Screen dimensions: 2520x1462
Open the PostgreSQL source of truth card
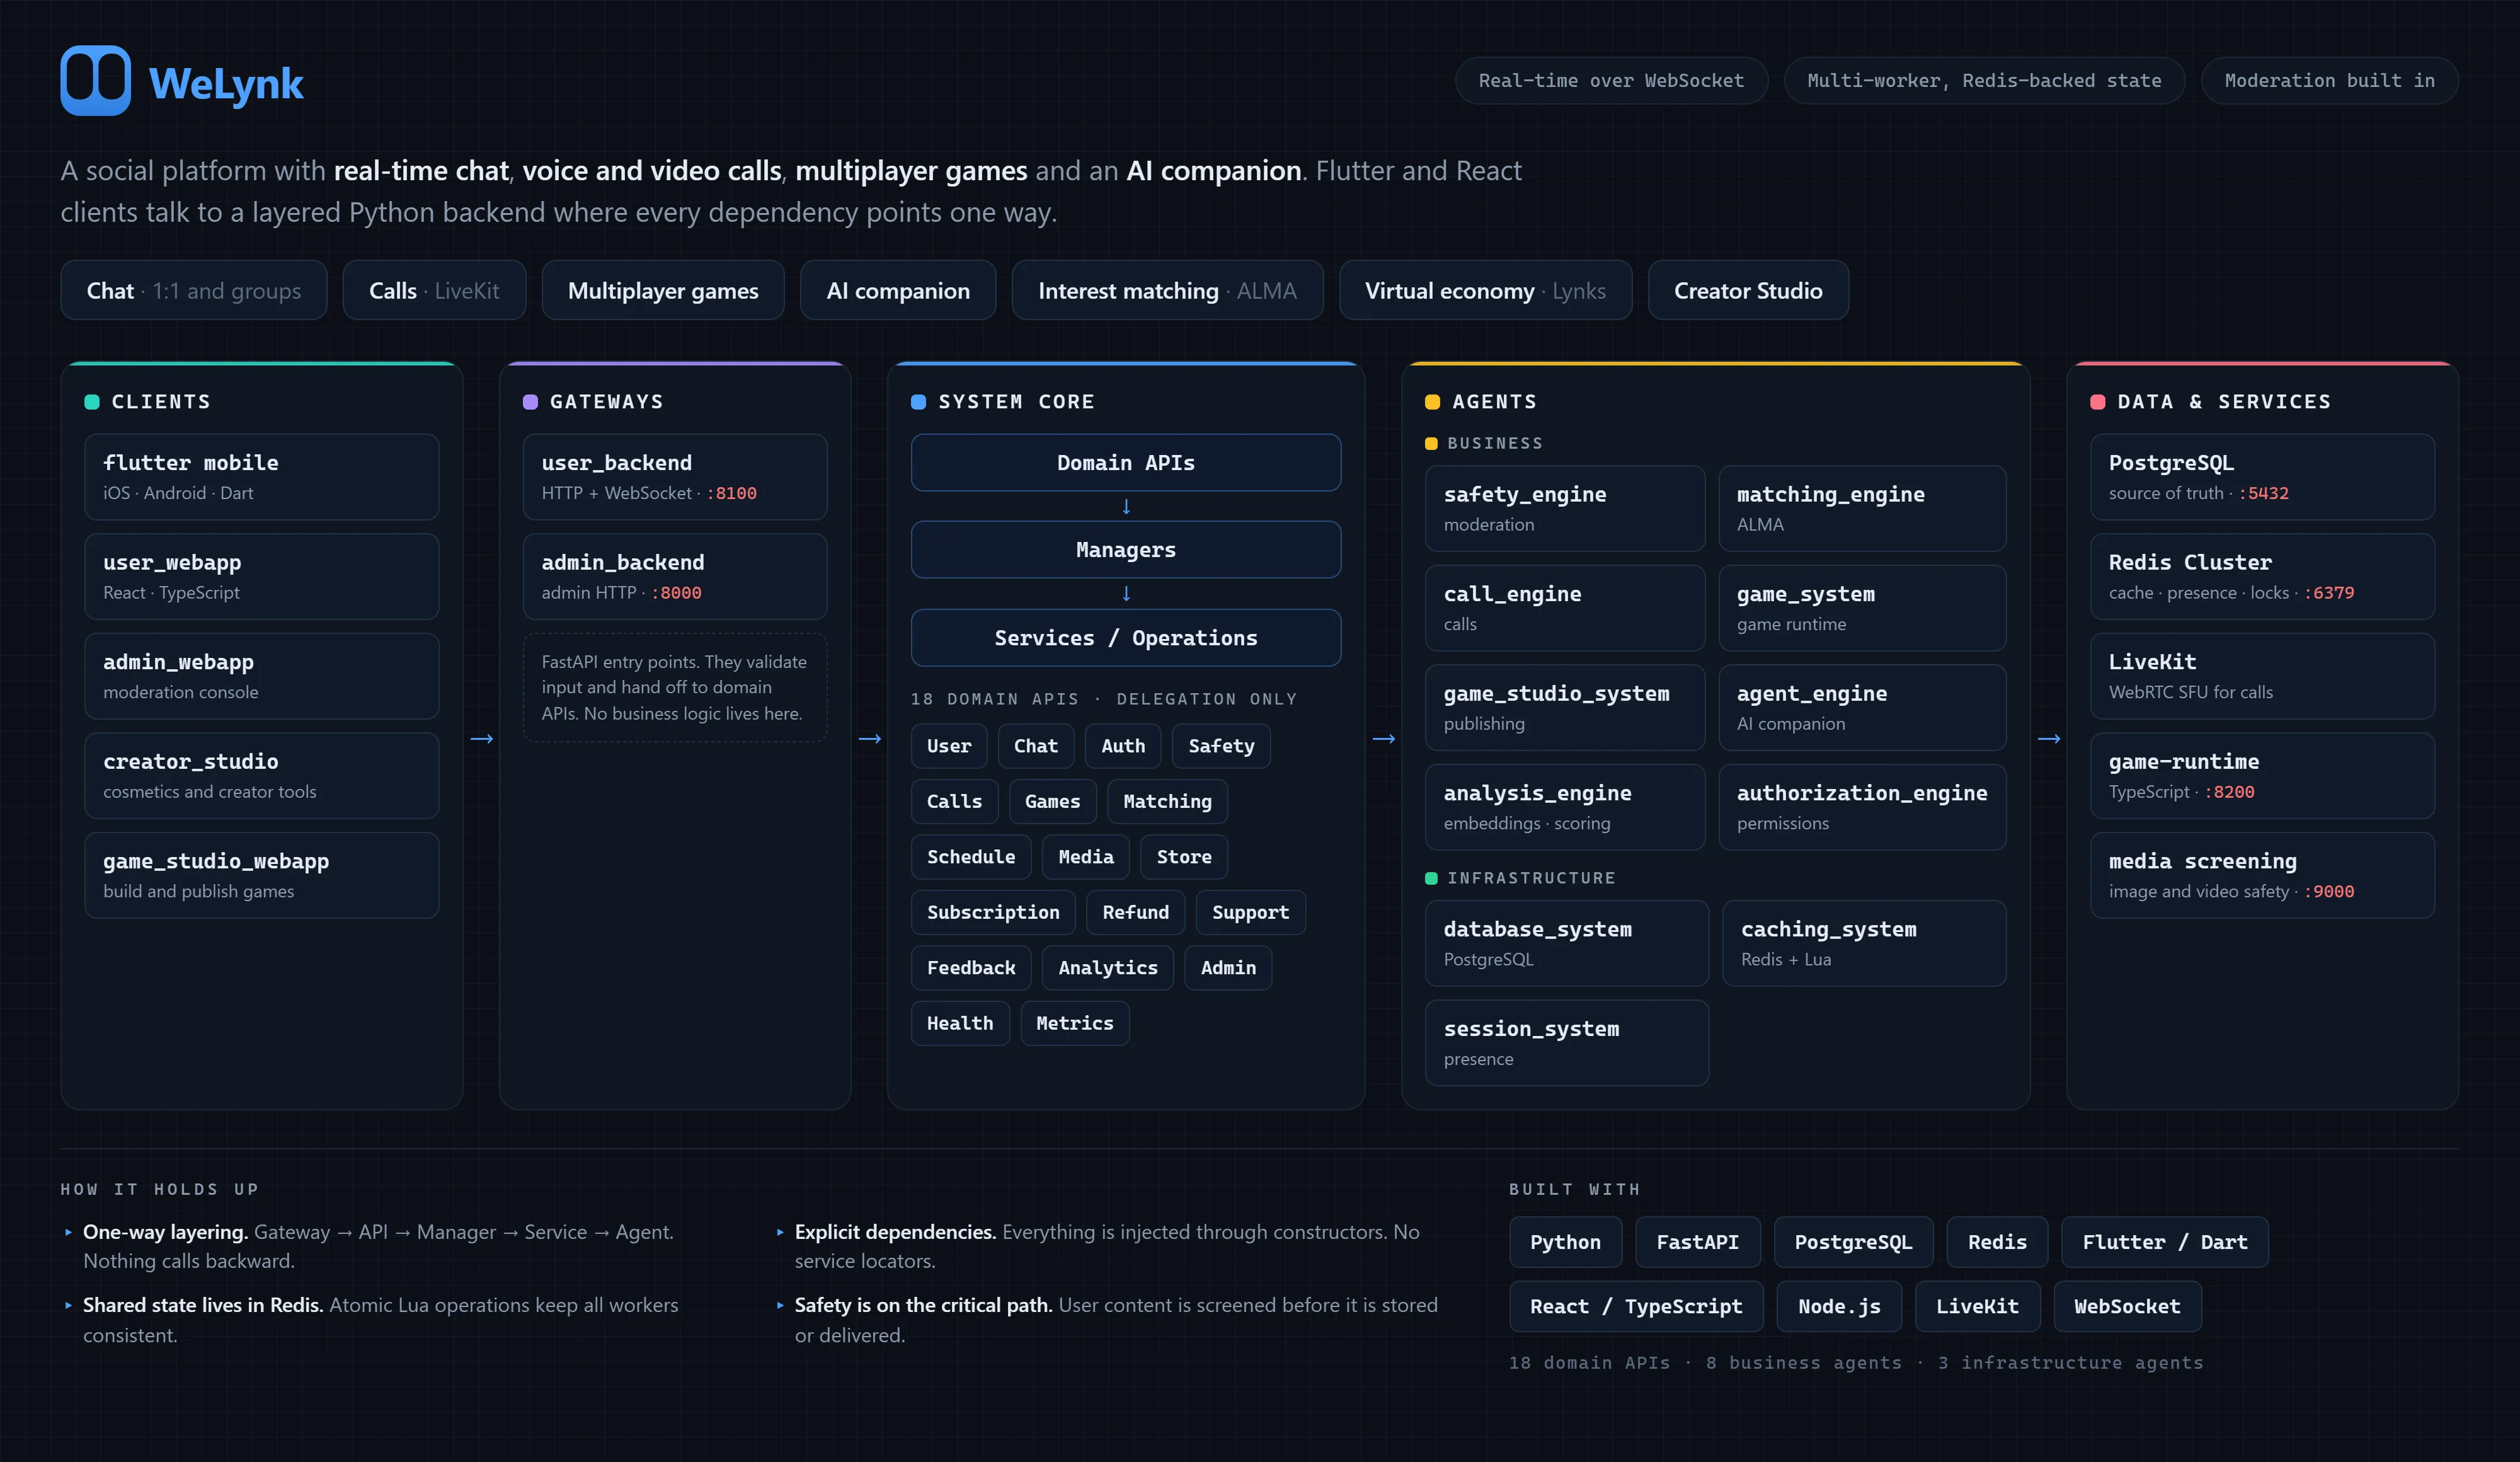coord(2262,476)
